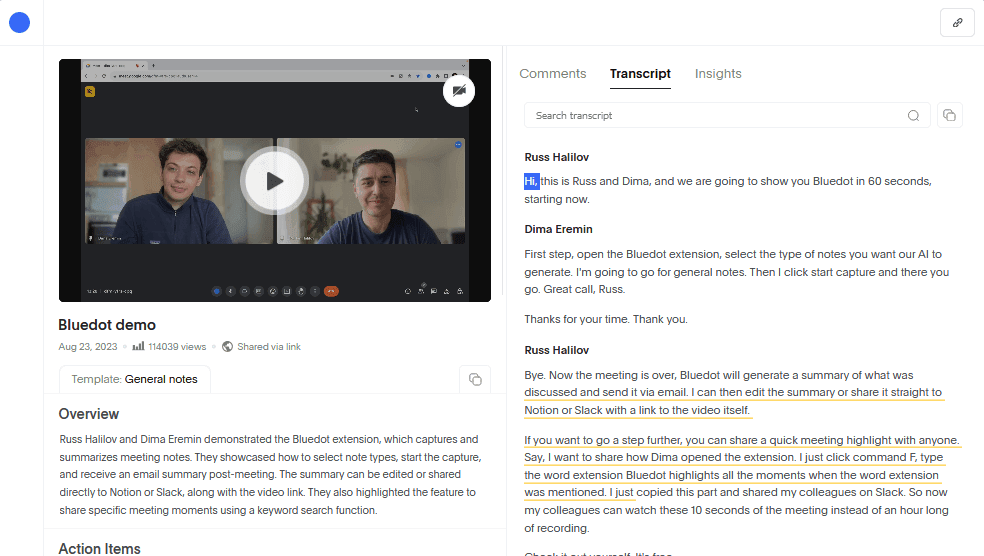Open the Comments tab
Screen dimensions: 984x556
pos(552,73)
